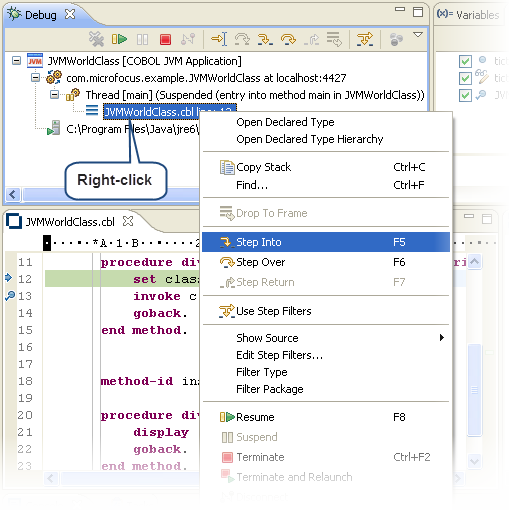Click red Terminate icon in Debug toolbar
510x512 pixels.
pos(165,40)
